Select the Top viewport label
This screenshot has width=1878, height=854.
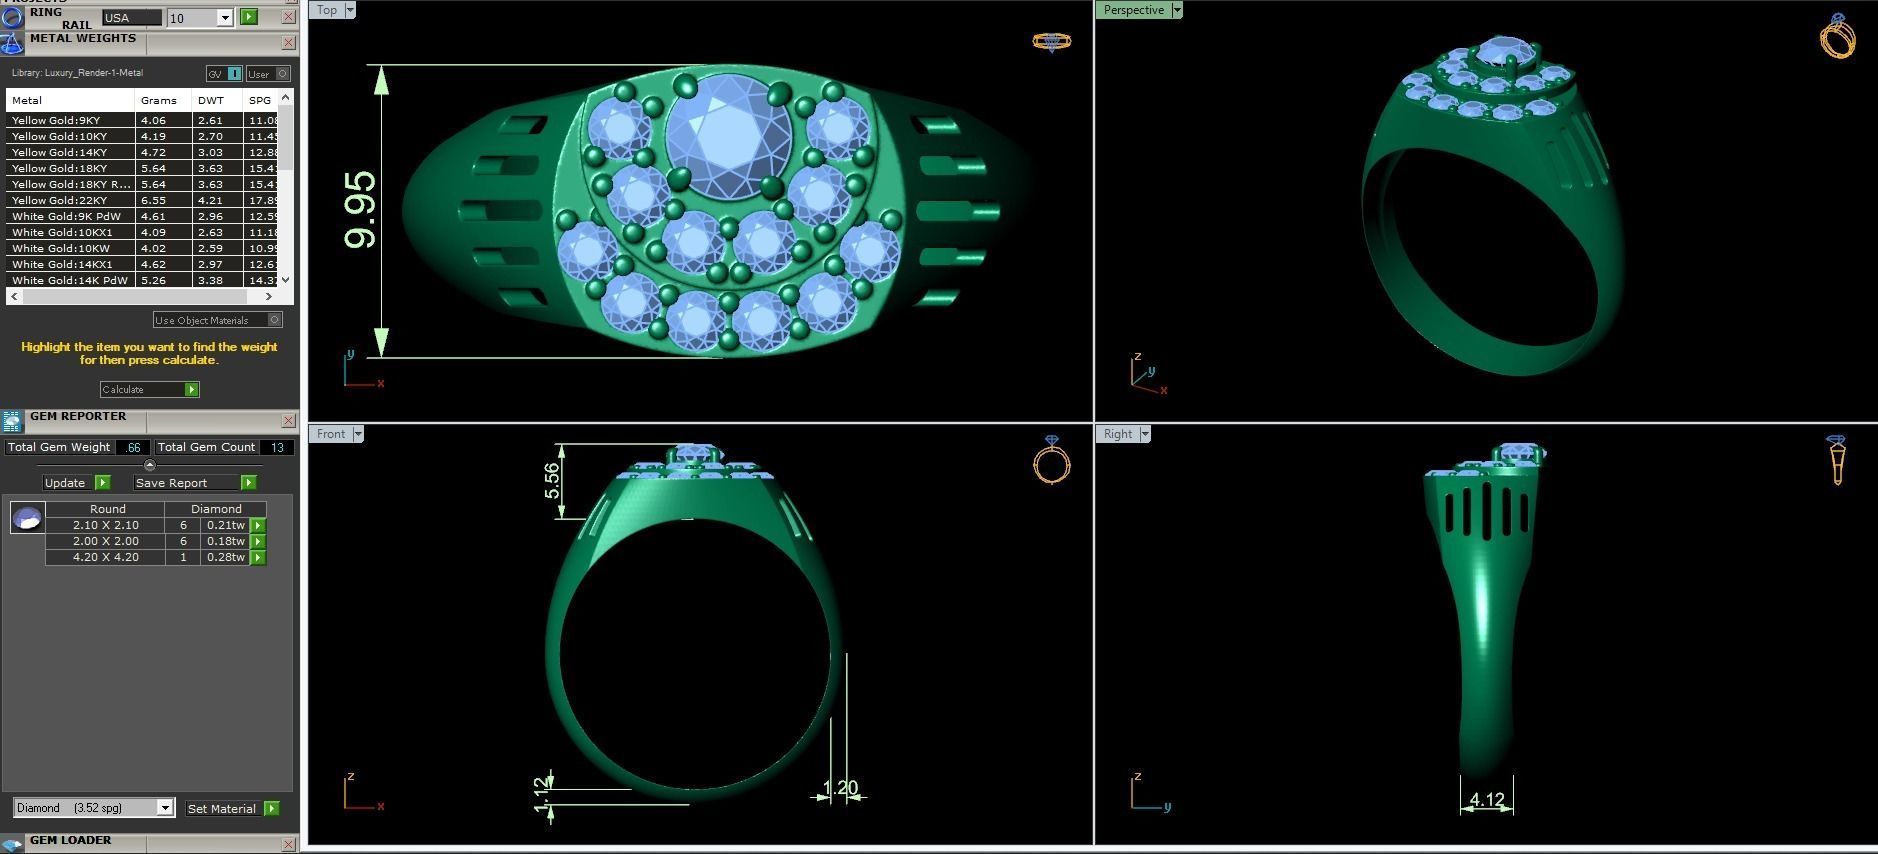tap(327, 10)
